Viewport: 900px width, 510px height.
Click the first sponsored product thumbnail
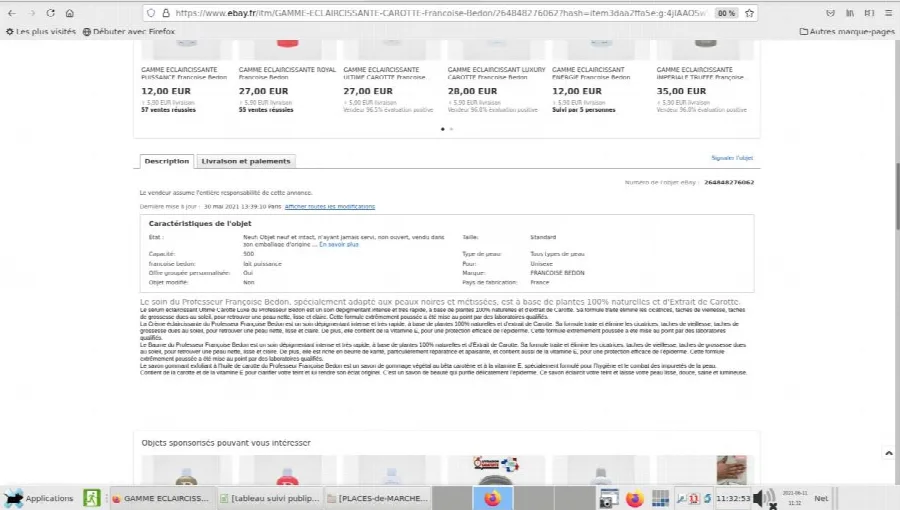tap(186, 470)
